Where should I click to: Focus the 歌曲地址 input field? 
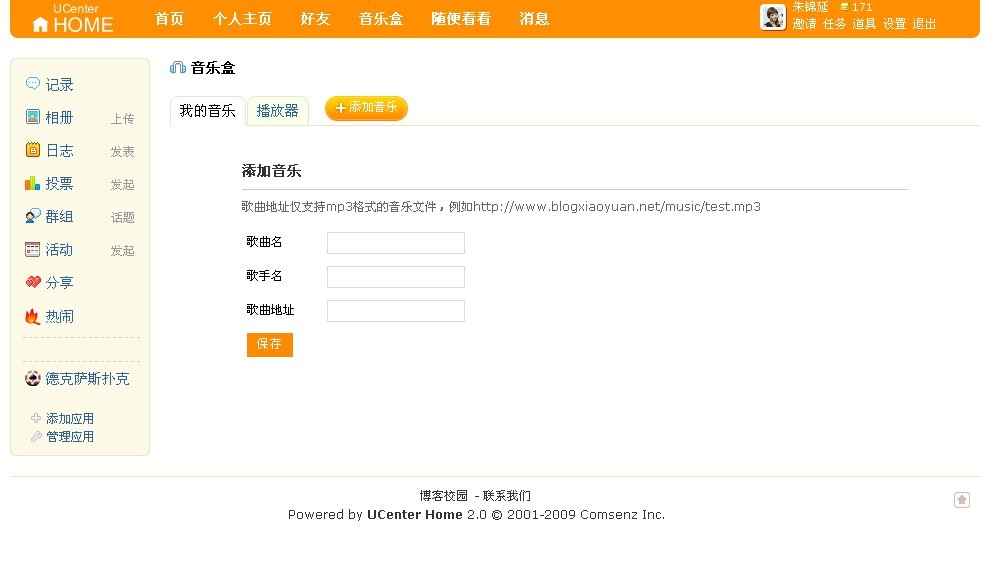click(396, 311)
